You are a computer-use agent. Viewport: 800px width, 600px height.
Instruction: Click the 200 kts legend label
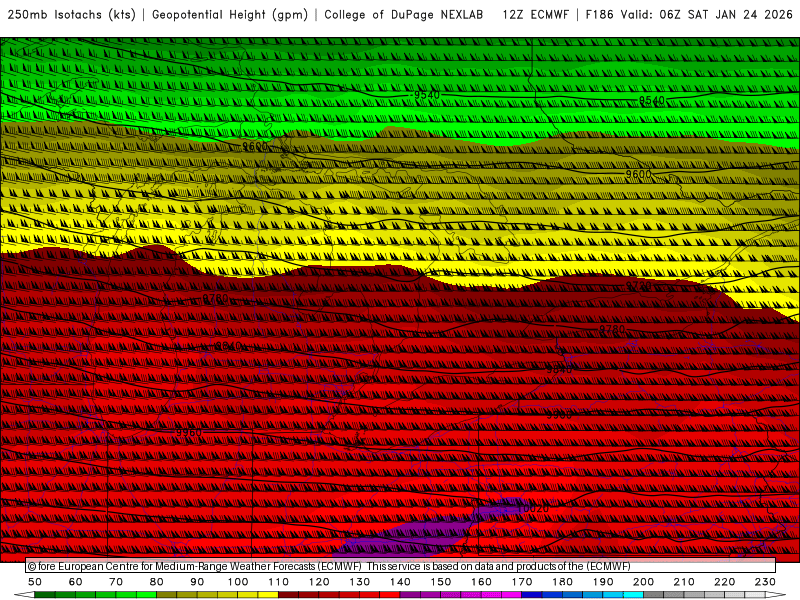tap(643, 582)
